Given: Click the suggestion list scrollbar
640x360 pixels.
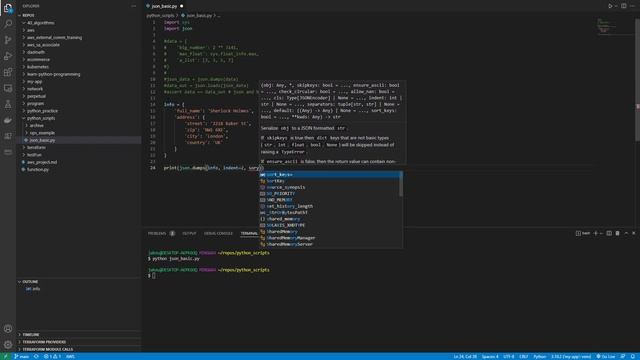Looking at the screenshot, I should click(401, 184).
